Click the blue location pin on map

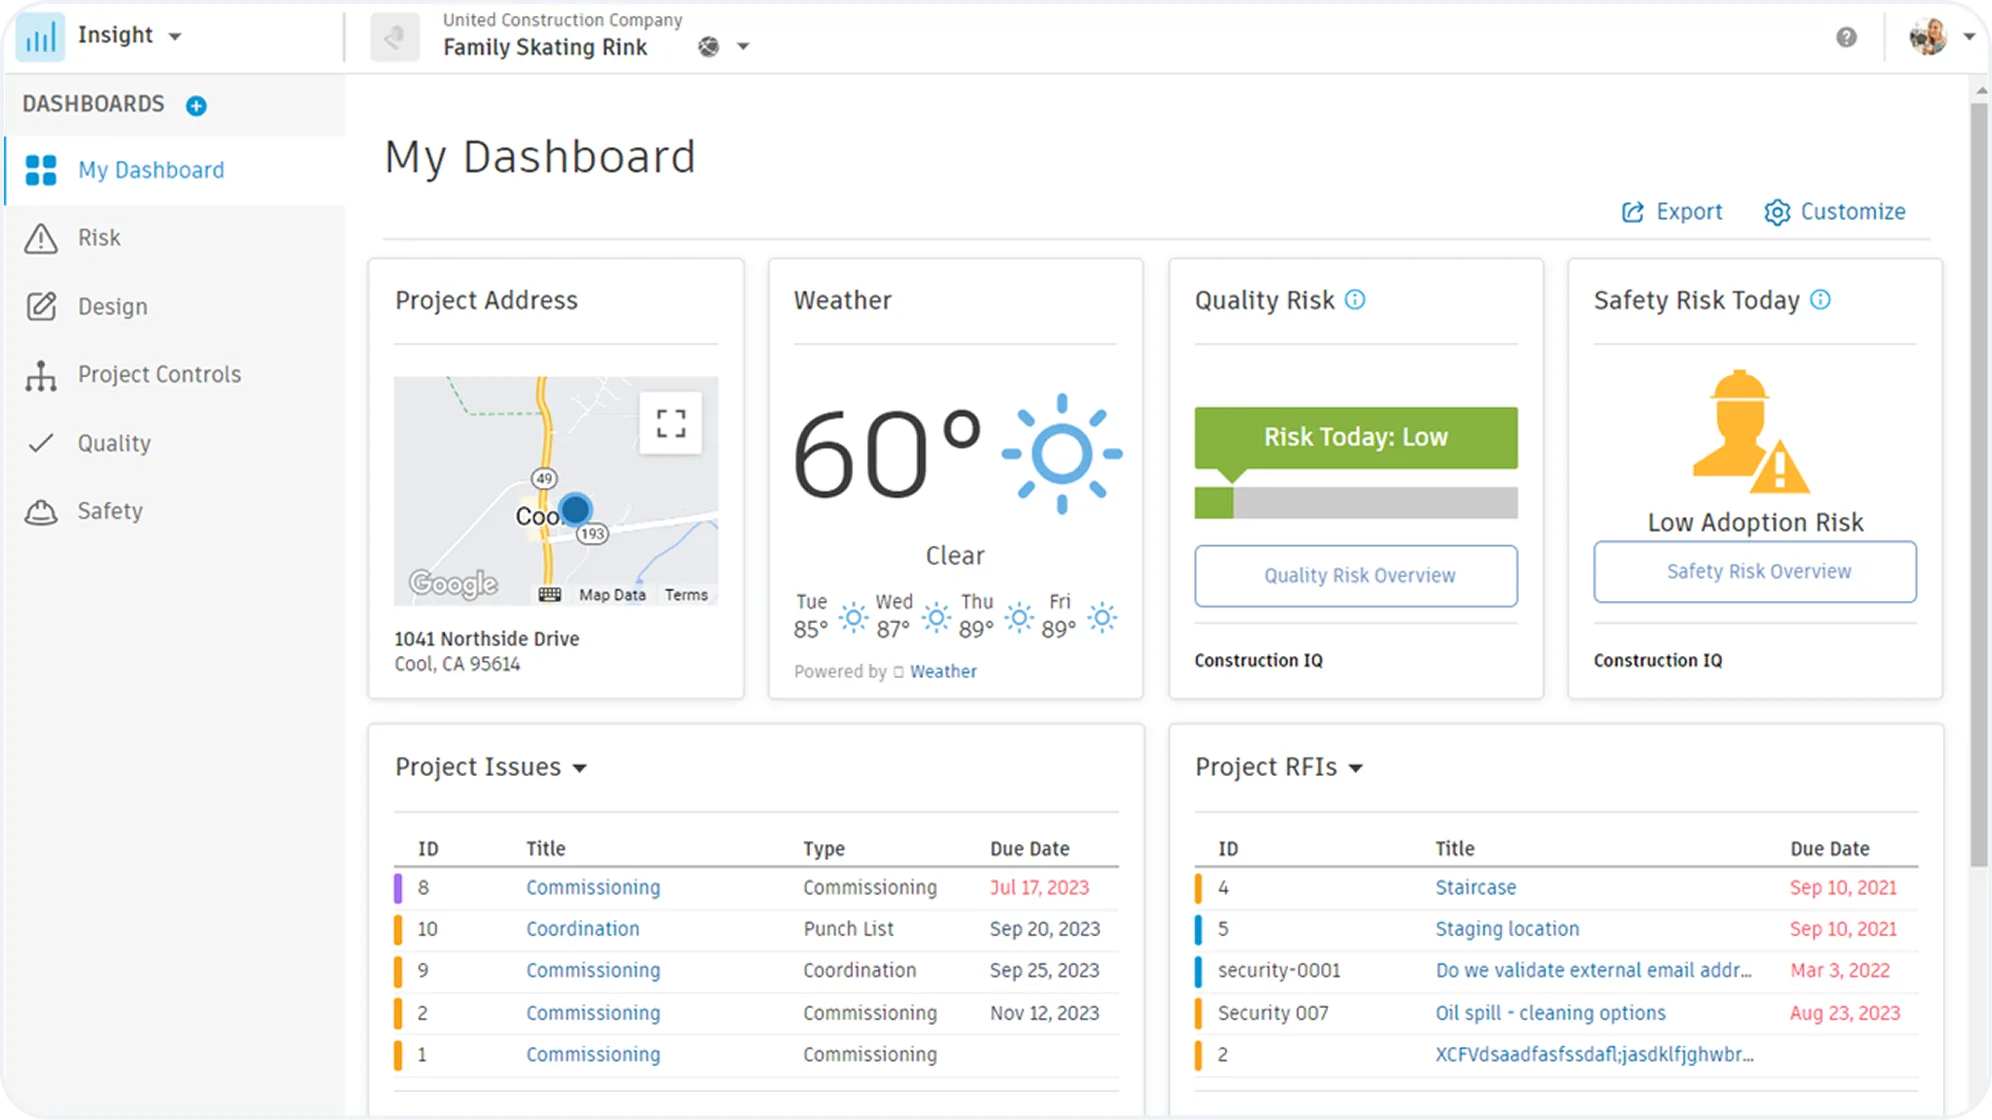point(575,509)
